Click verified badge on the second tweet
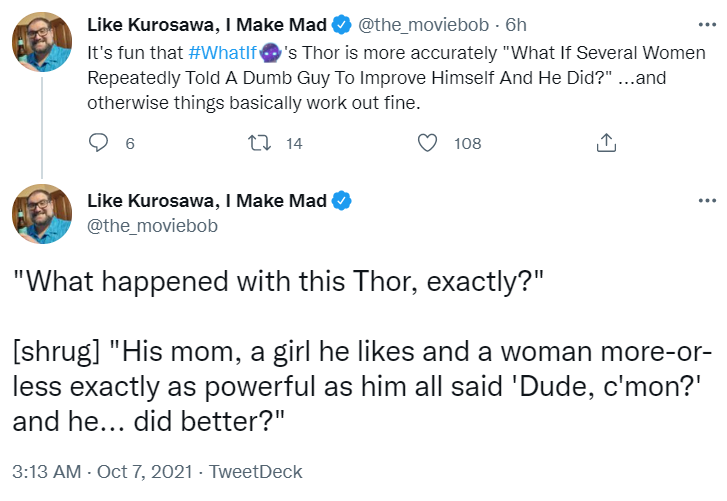Viewport: 727px width, 501px height. [x=342, y=201]
